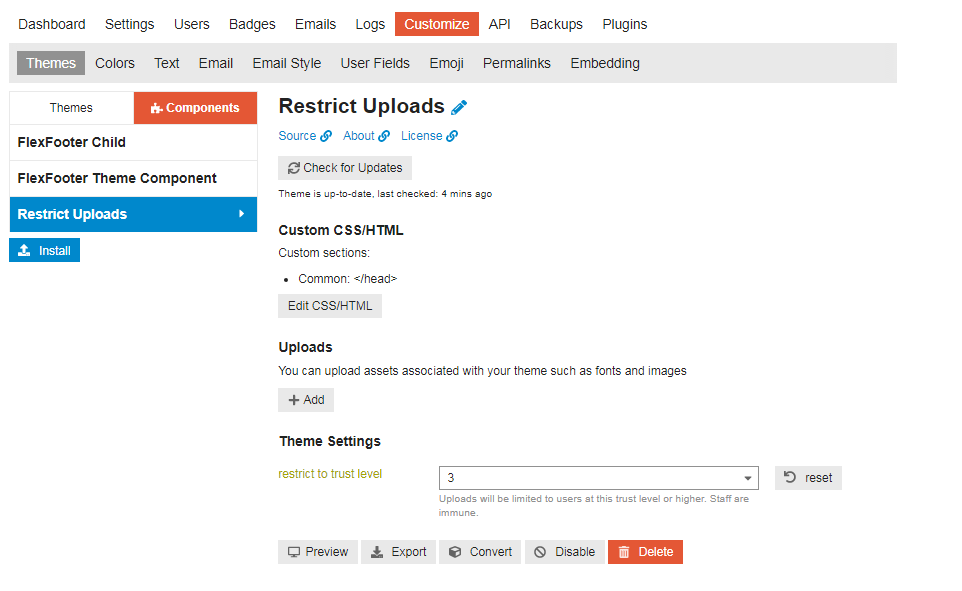The image size is (962, 591).
Task: Select FlexFooter Child in the component list
Action: click(133, 142)
